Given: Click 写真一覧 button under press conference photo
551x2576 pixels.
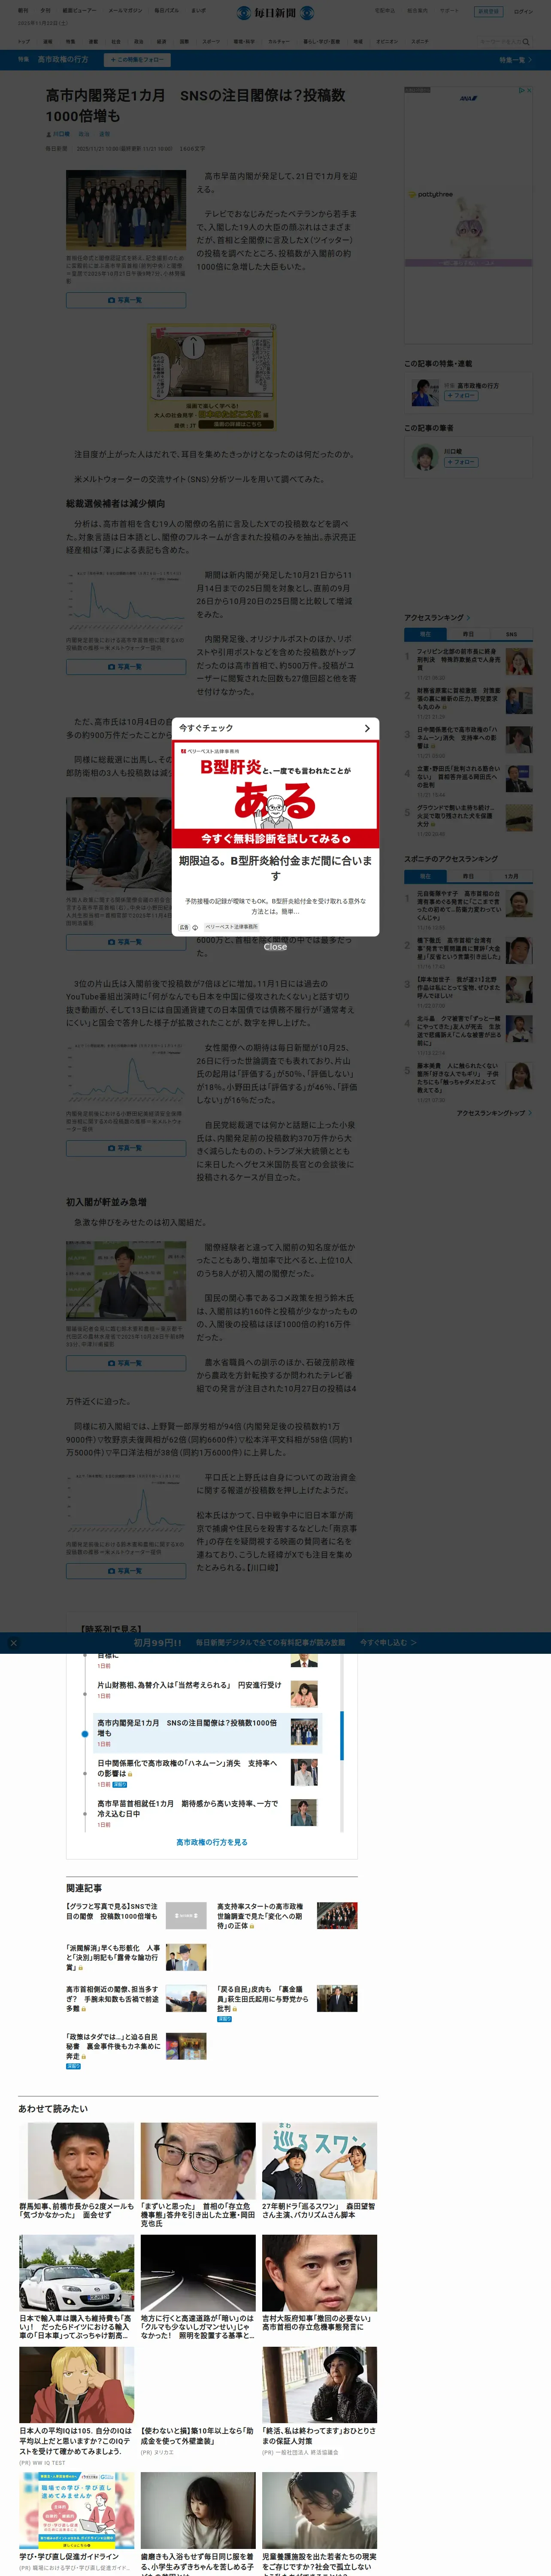Looking at the screenshot, I should click(126, 1363).
